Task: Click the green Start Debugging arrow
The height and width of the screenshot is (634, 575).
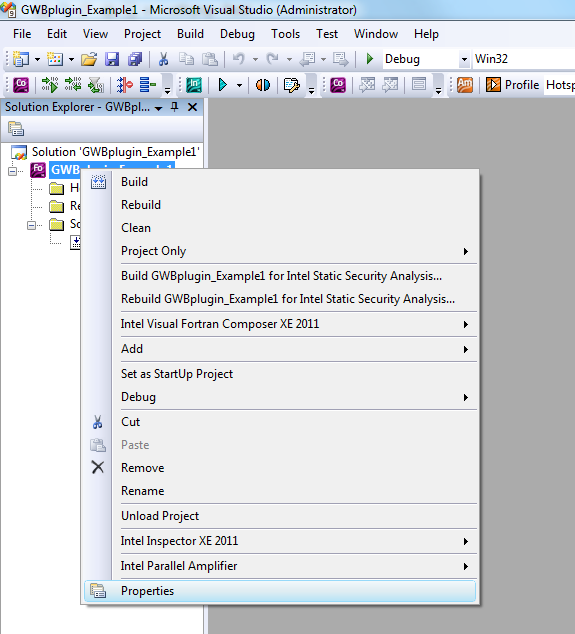Action: [370, 59]
